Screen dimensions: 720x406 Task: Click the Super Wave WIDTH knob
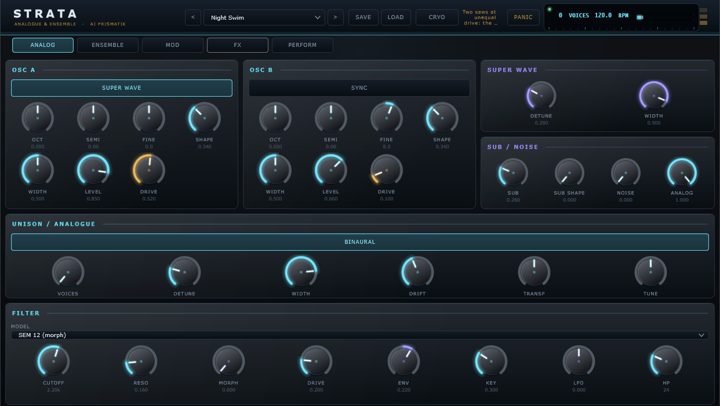click(x=654, y=96)
